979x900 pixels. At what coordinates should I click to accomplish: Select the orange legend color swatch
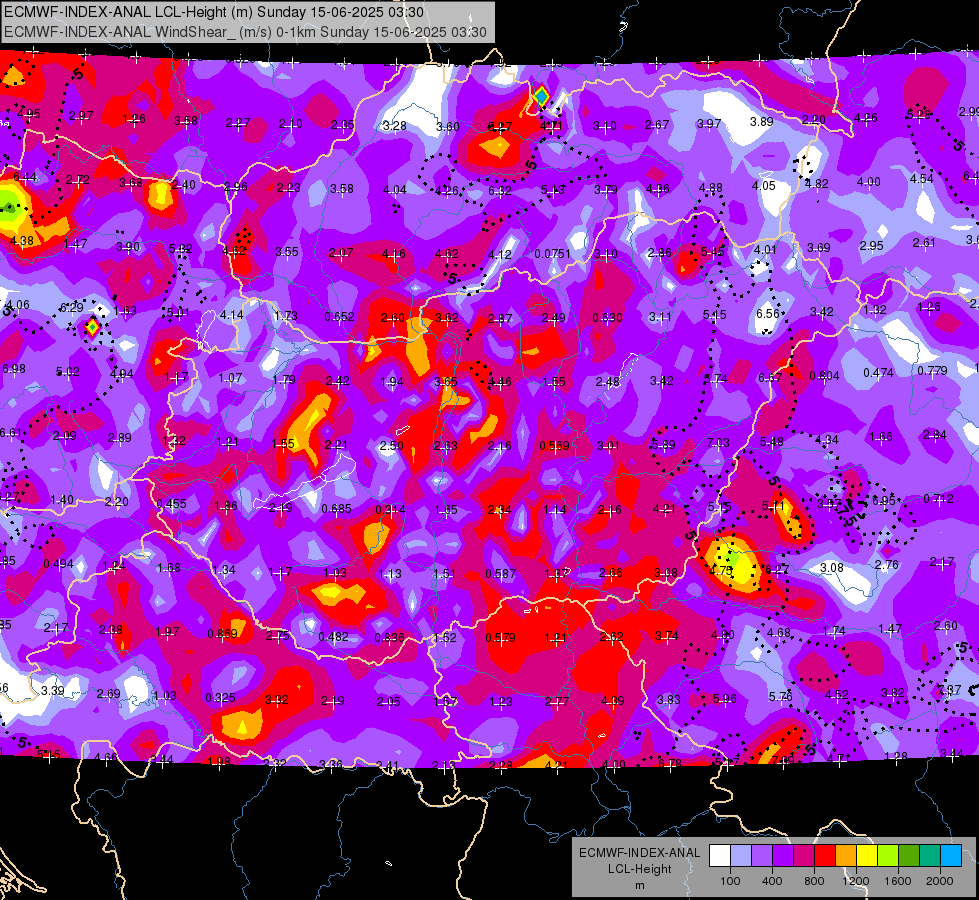tap(846, 856)
